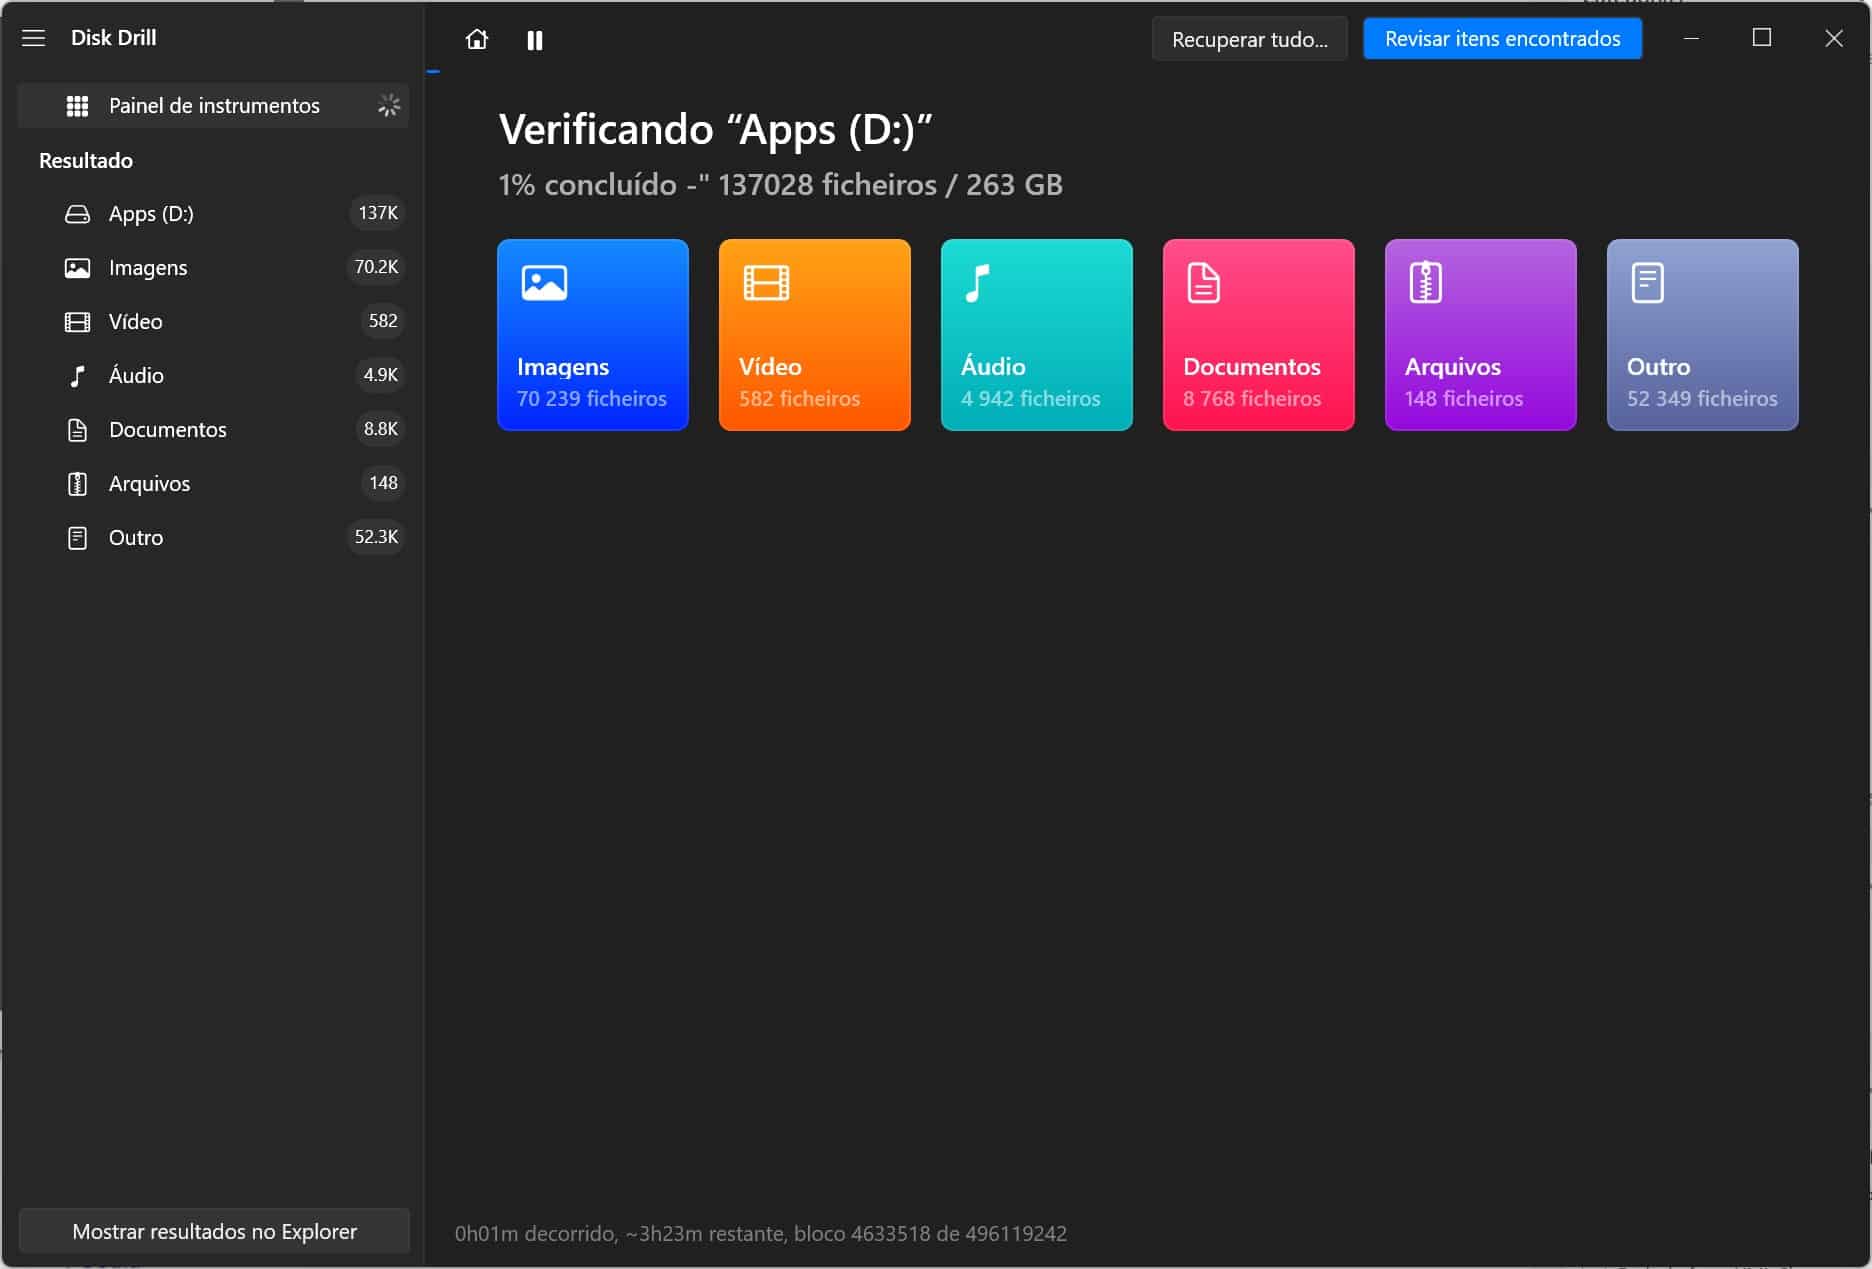Select Imagens in the results sidebar

(x=148, y=268)
